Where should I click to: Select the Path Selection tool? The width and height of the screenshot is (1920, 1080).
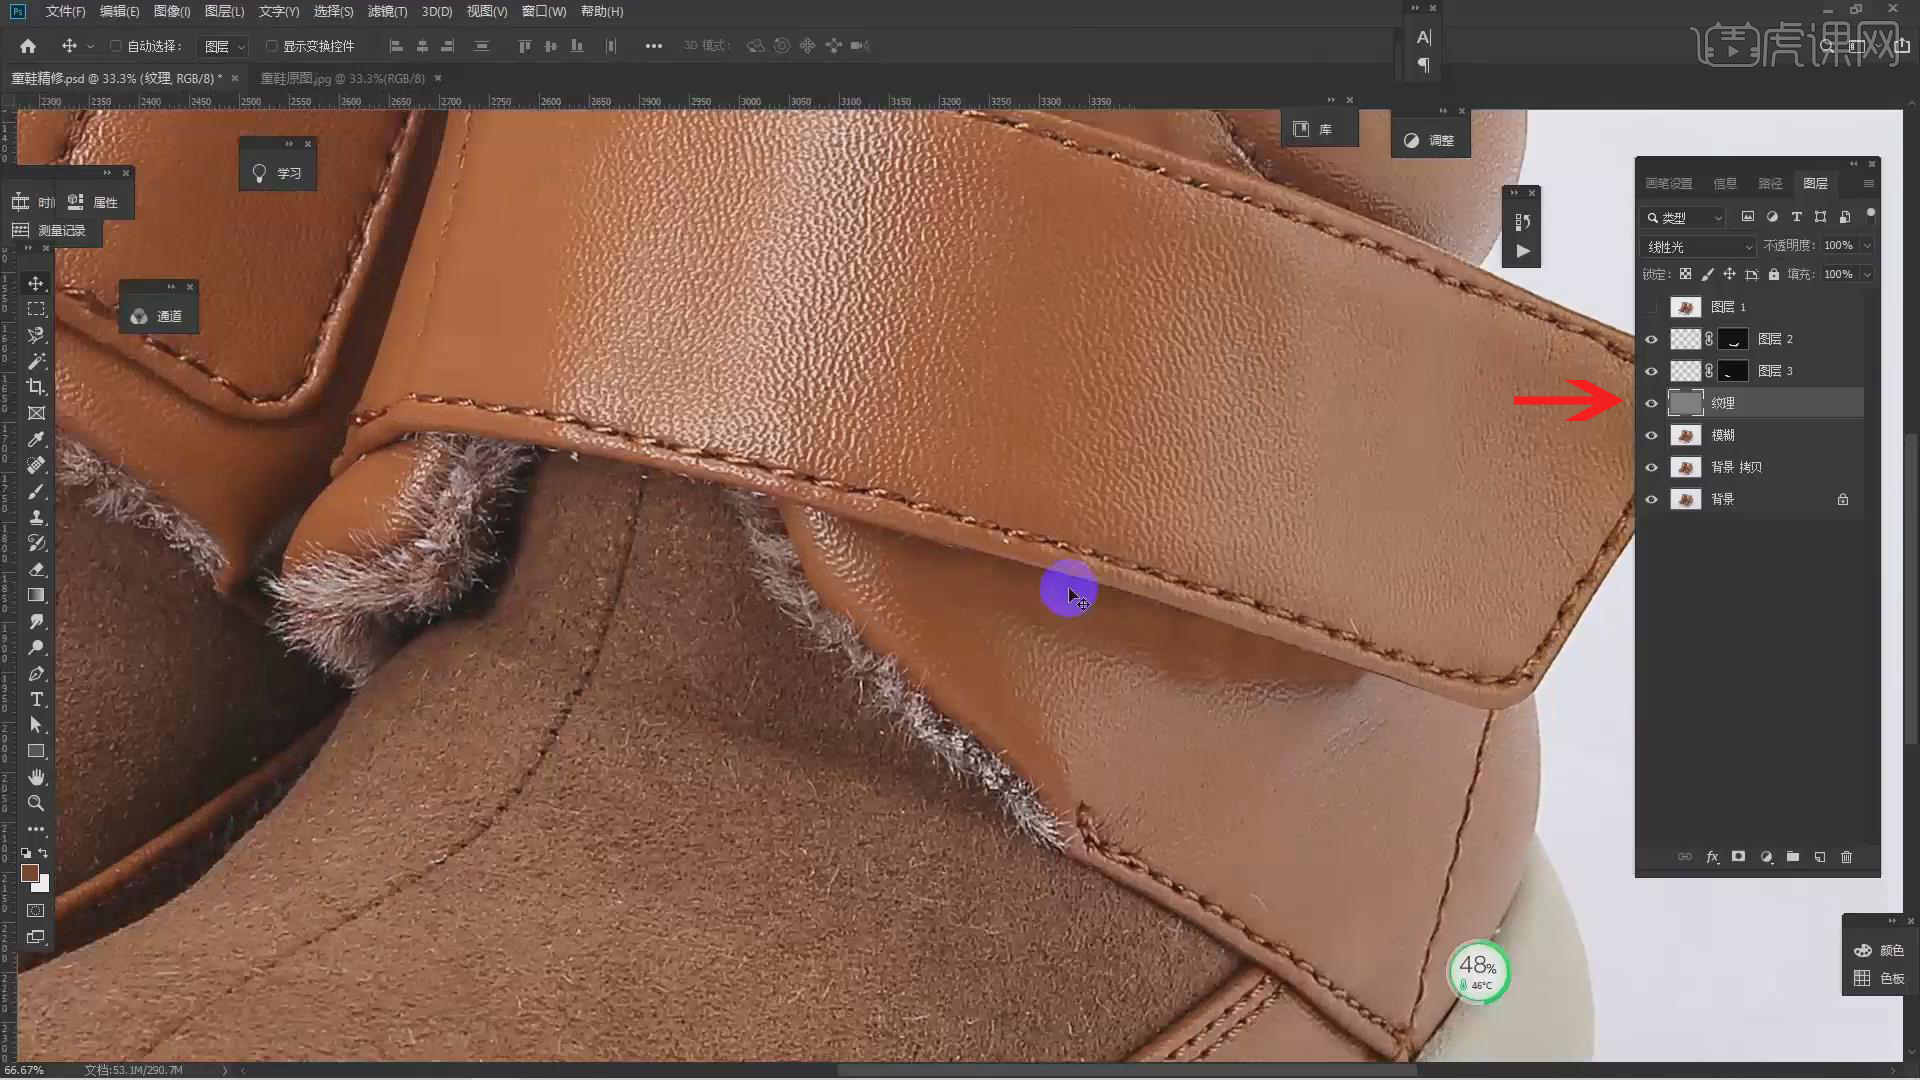[36, 725]
